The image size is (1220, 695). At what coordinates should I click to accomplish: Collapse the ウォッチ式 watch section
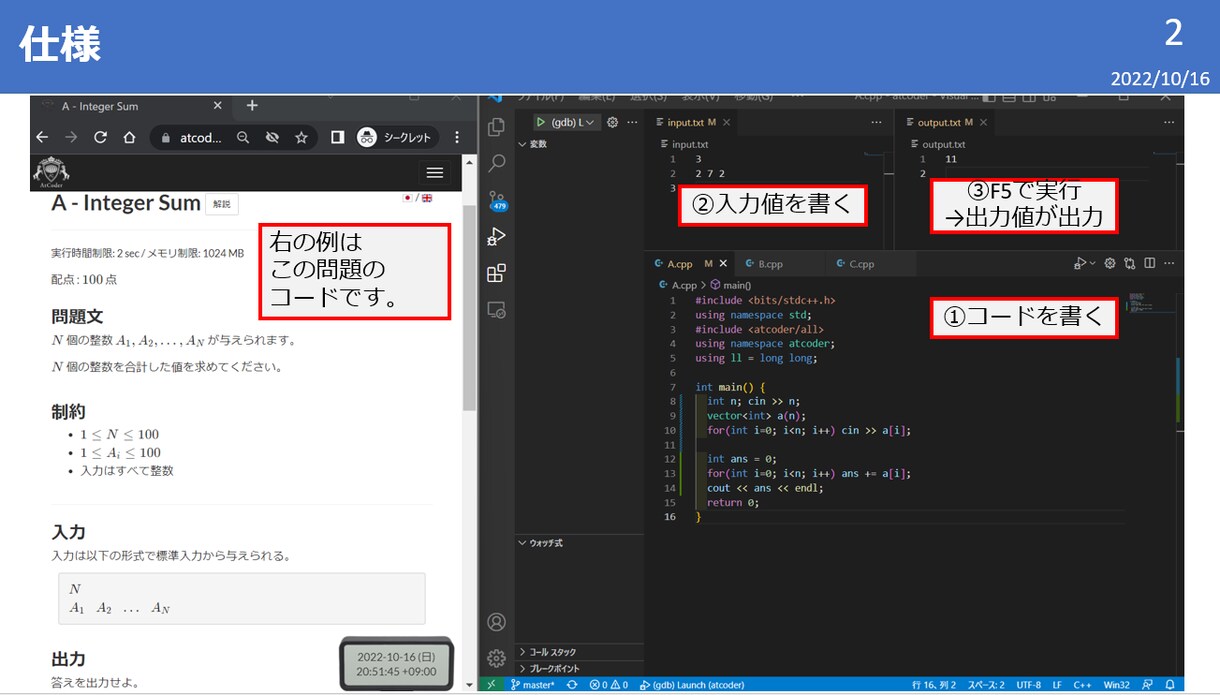pyautogui.click(x=578, y=543)
